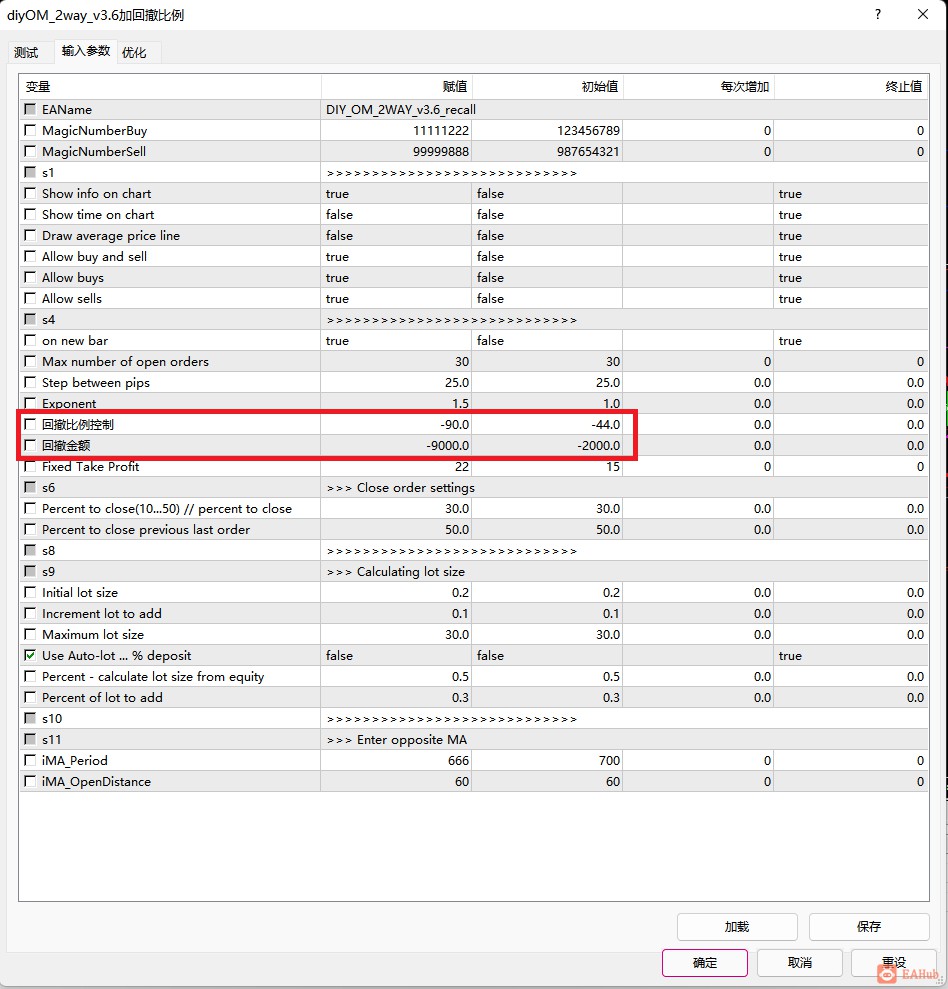Select the Max number of open orders value

396,361
